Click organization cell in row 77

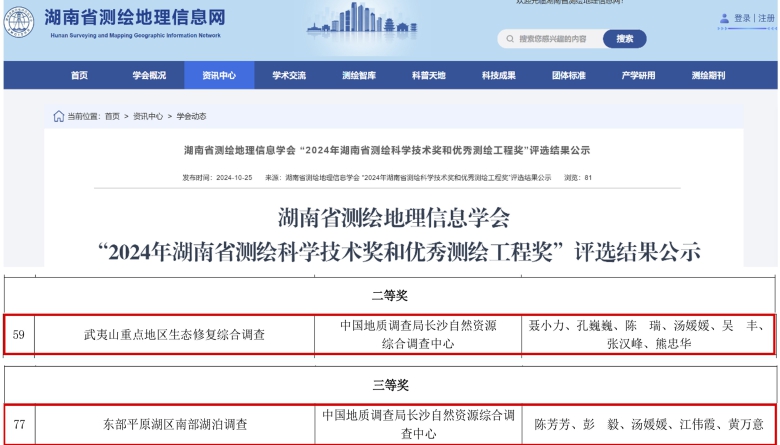click(418, 424)
